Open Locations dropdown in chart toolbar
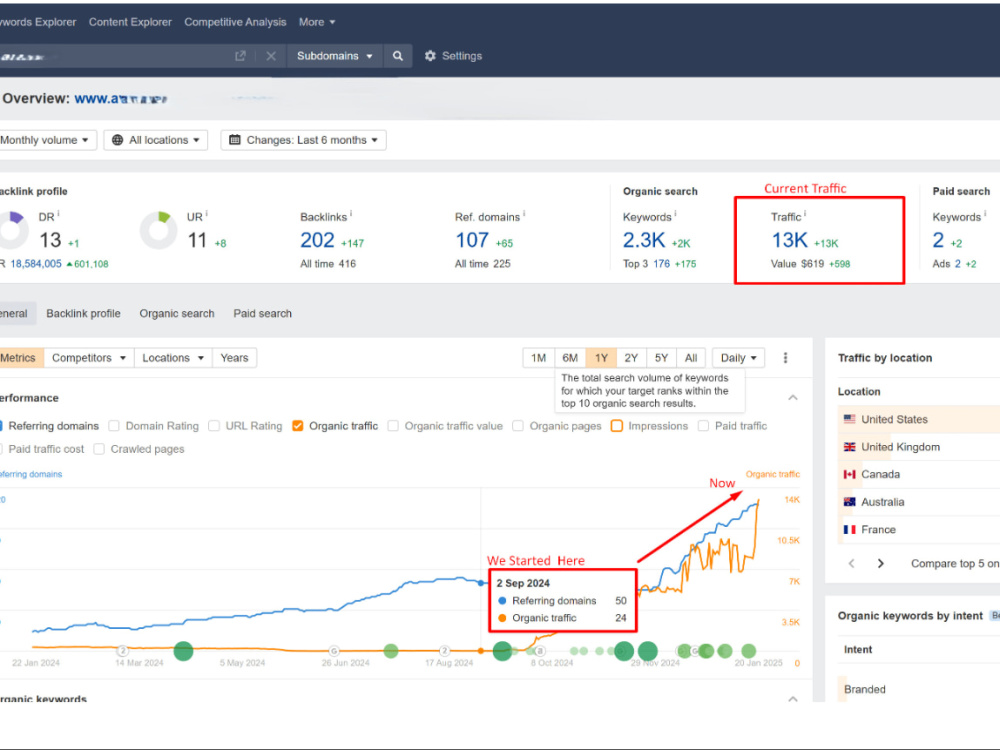1000x750 pixels. [x=173, y=358]
